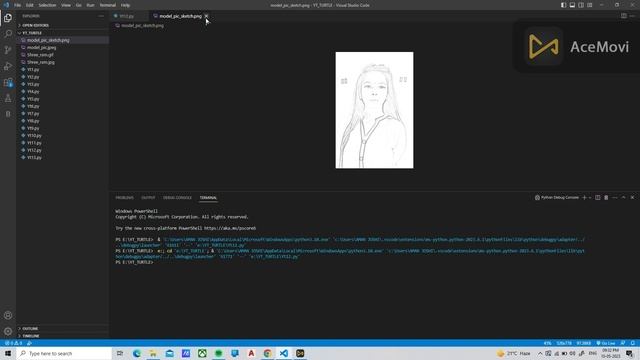Split the editor to the right

pyautogui.click(x=624, y=16)
